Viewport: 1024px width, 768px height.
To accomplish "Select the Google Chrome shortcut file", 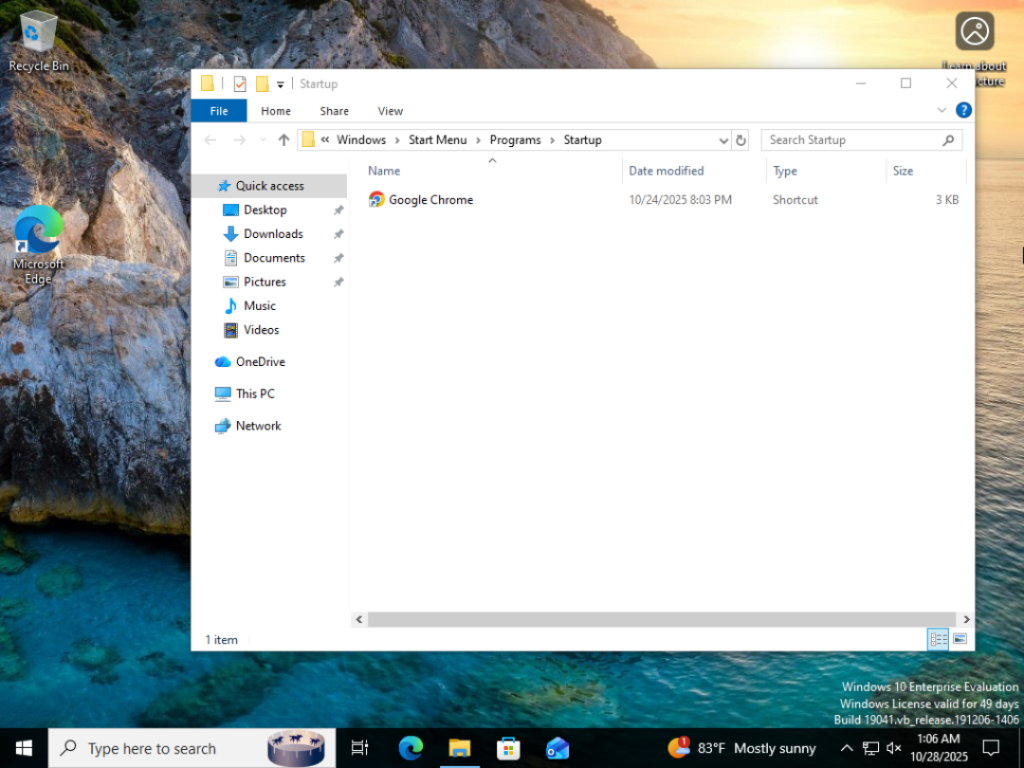I will [x=430, y=200].
